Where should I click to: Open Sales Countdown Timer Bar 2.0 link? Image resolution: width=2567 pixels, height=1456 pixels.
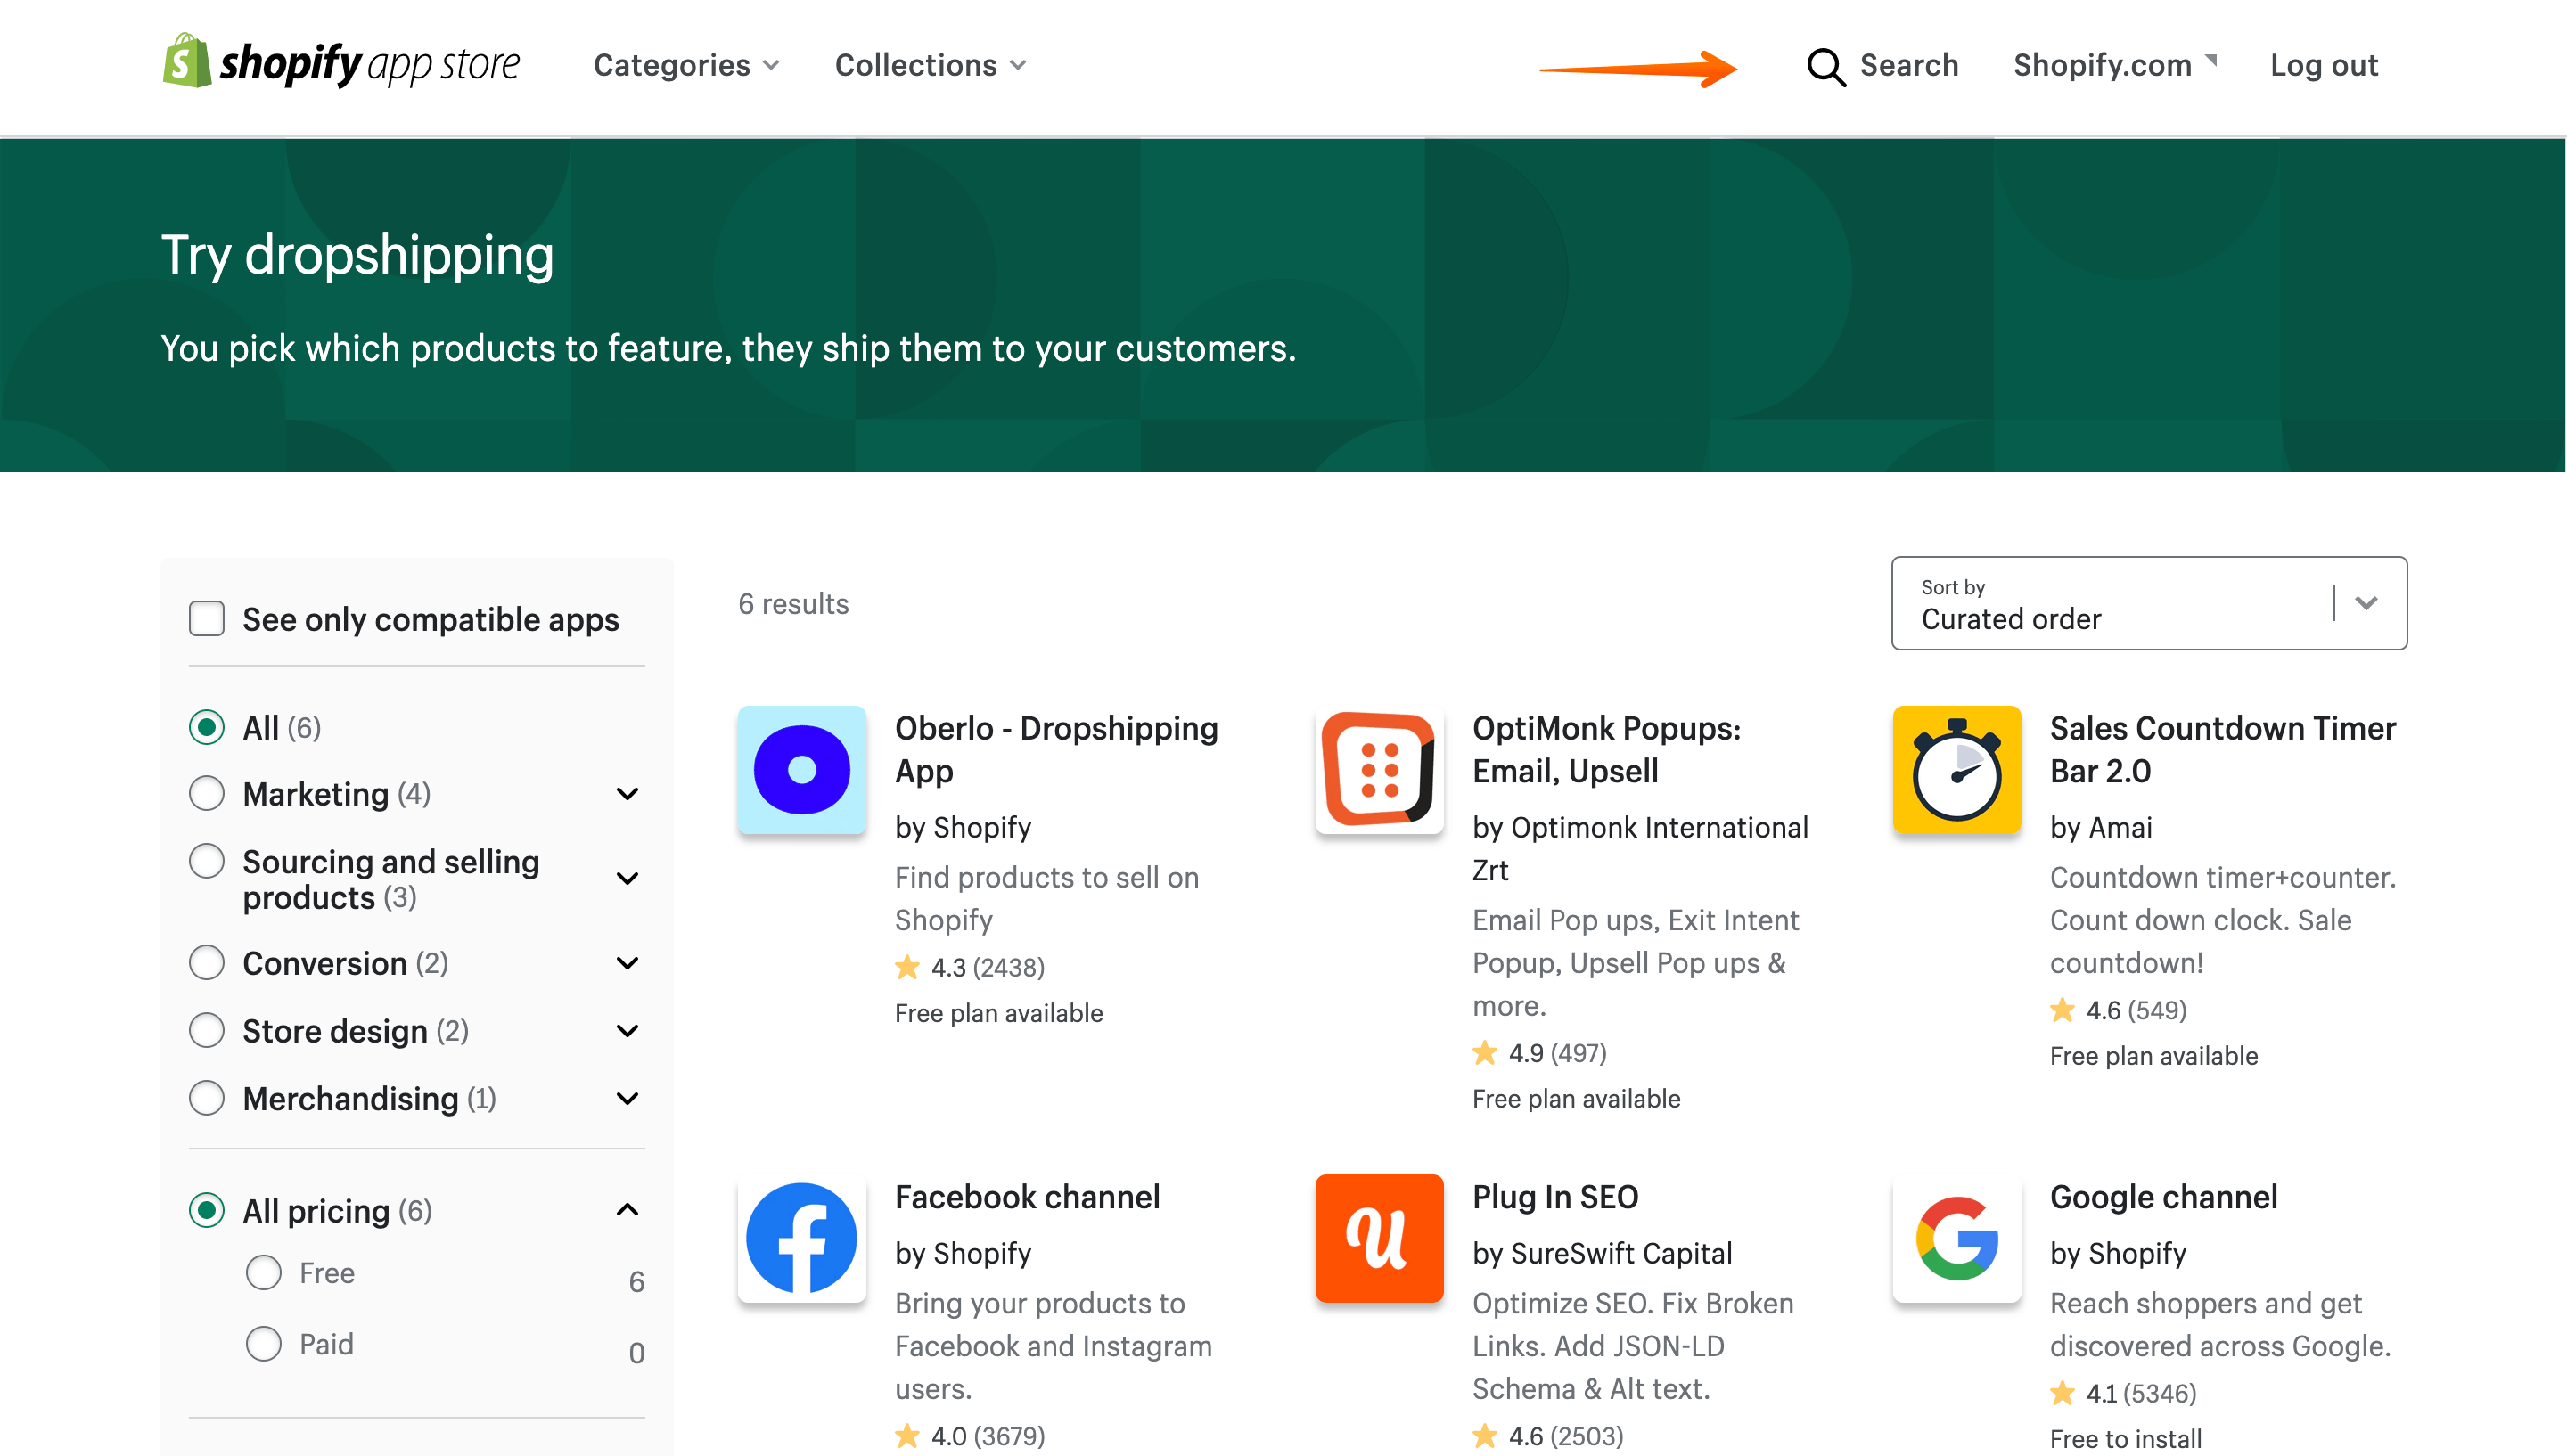pyautogui.click(x=2222, y=749)
